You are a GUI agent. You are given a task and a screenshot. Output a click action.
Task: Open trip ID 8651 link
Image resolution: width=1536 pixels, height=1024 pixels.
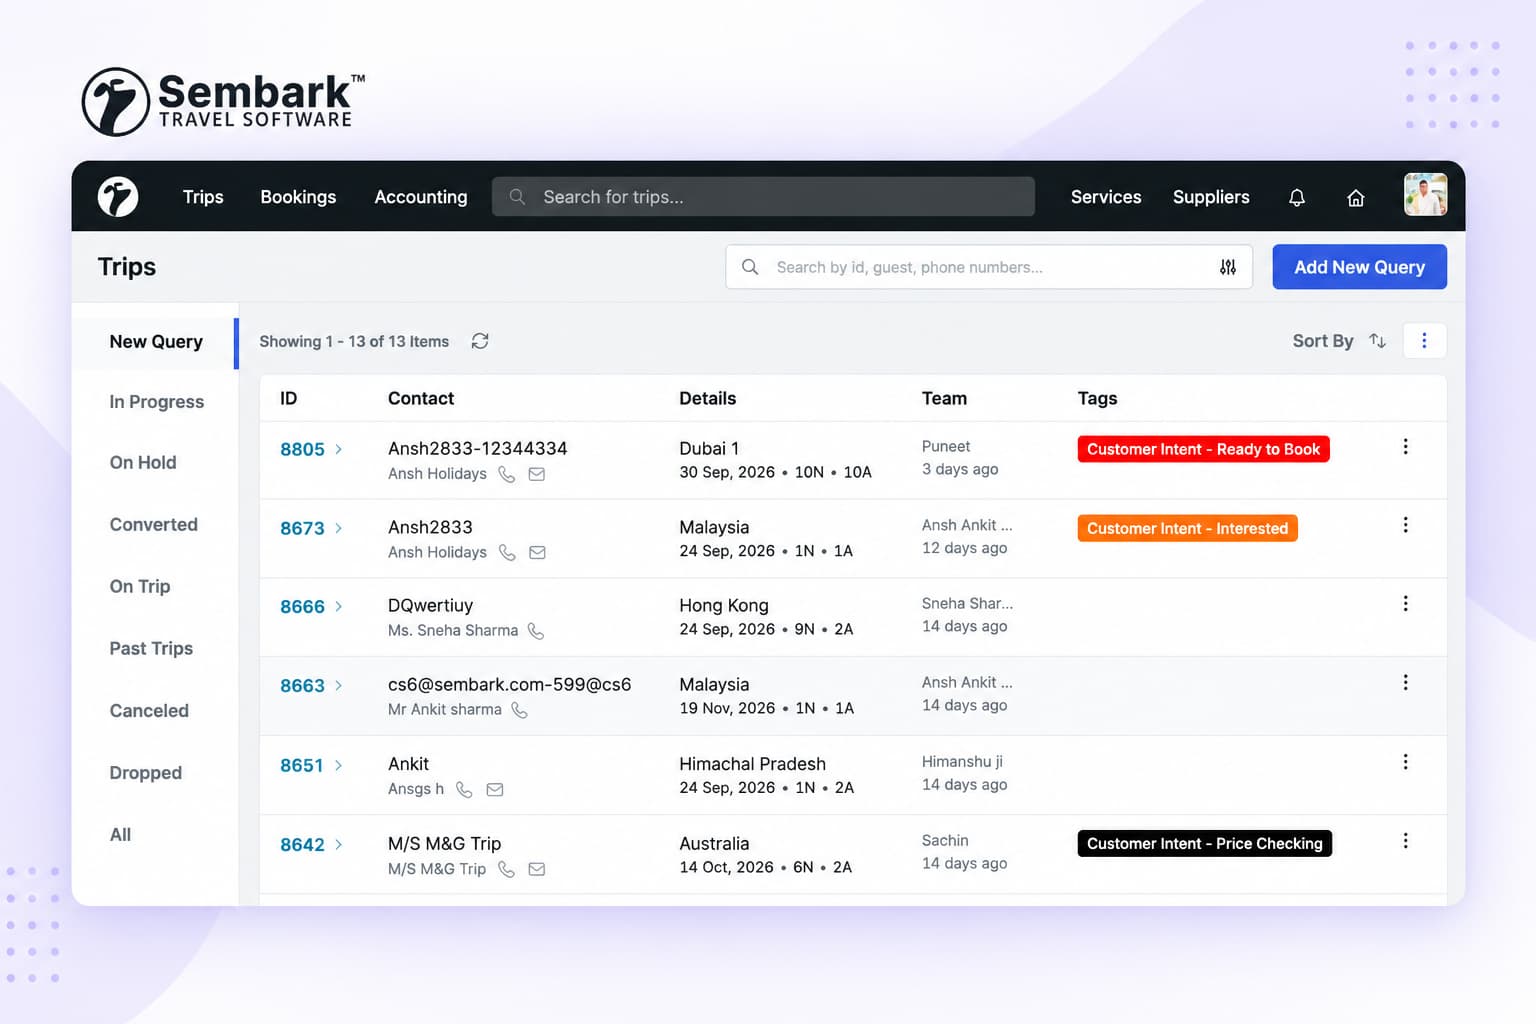pos(302,765)
